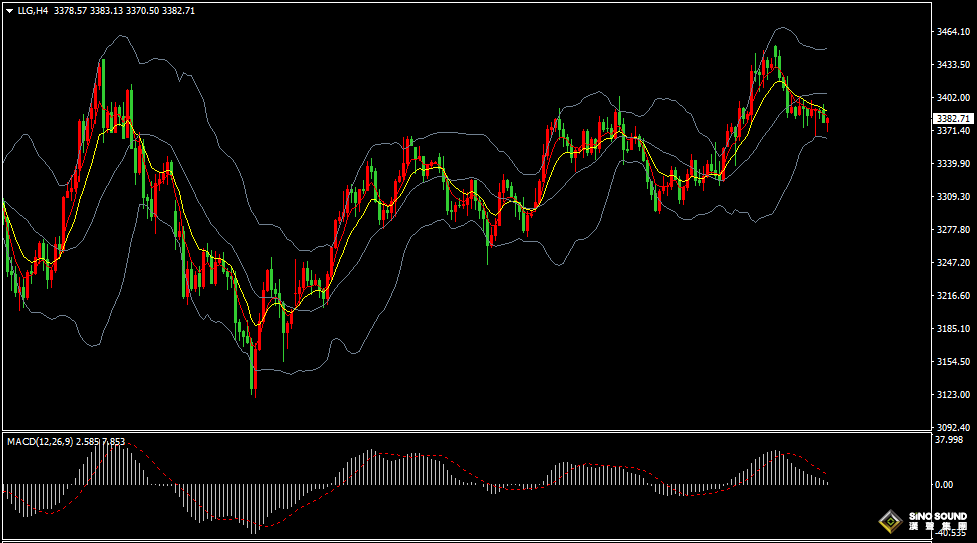
Task: Click the 3092.40 price axis label
Action: [x=953, y=427]
